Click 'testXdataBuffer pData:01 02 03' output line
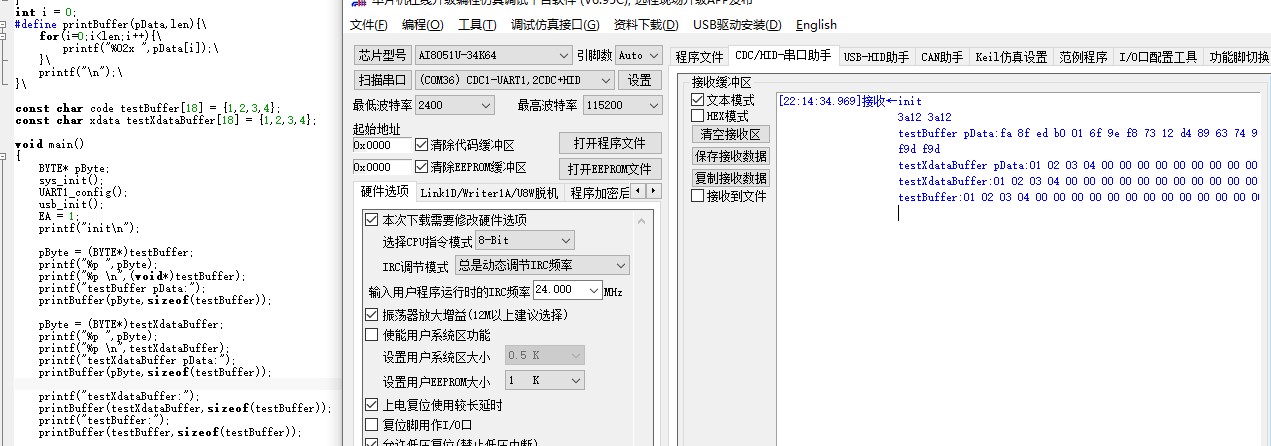This screenshot has width=1271, height=446. (x=1078, y=165)
